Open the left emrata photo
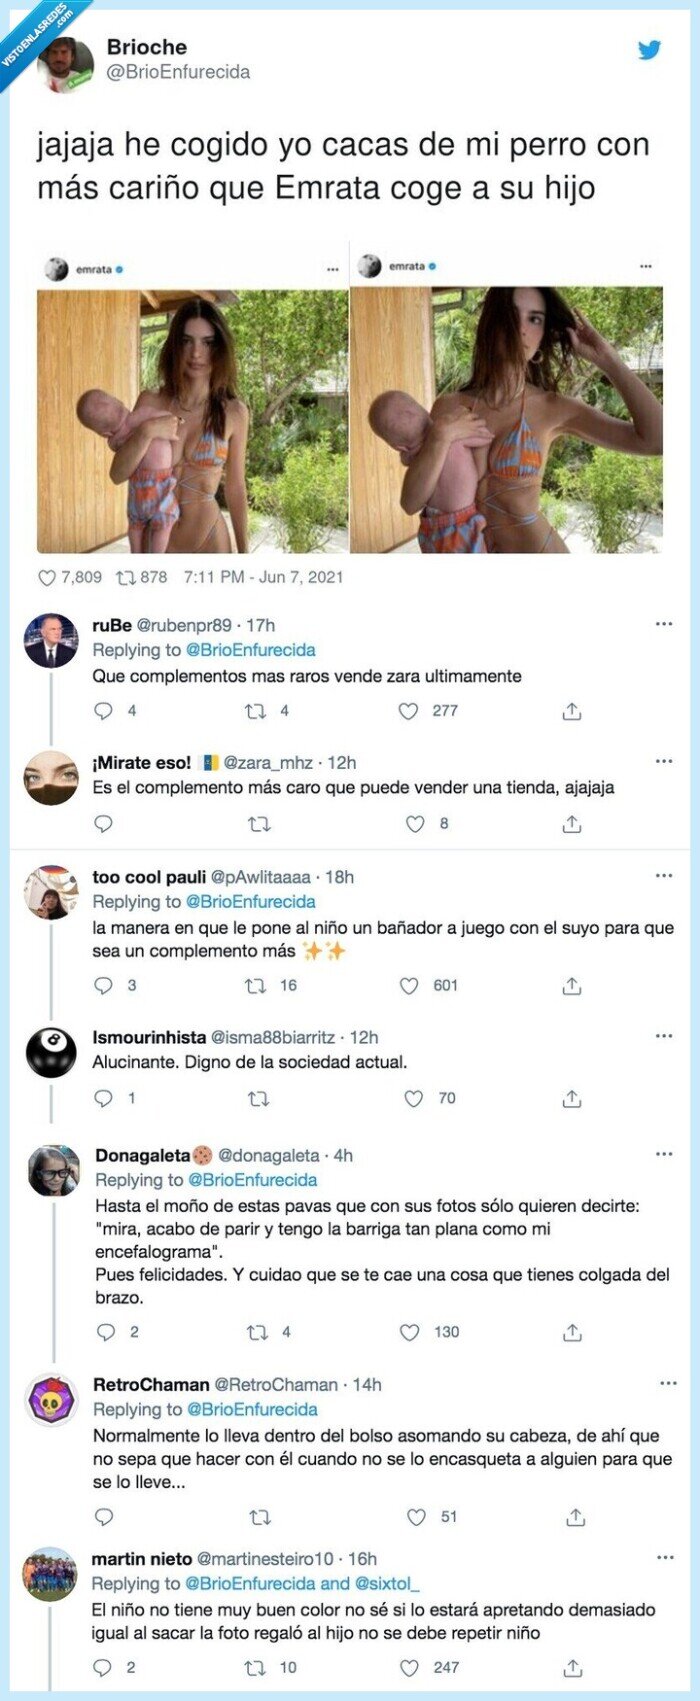 click(x=193, y=420)
